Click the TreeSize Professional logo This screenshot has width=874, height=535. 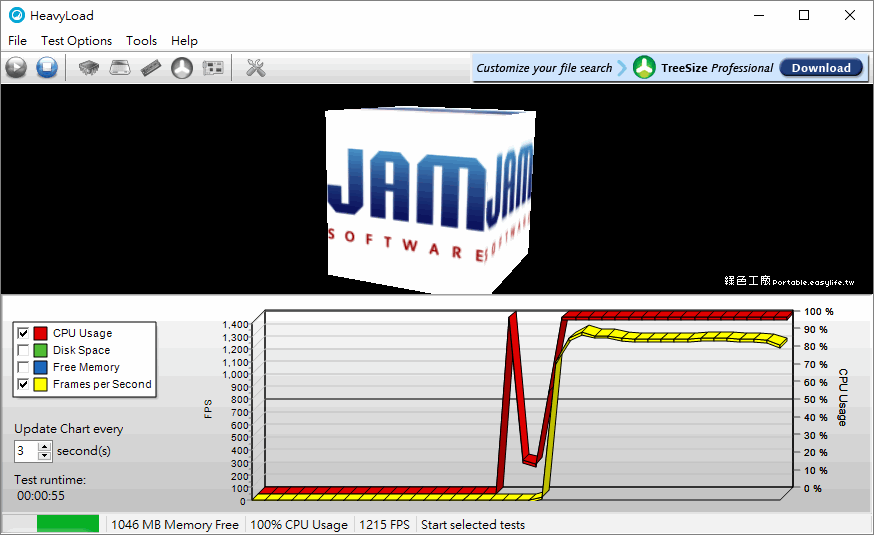[644, 67]
